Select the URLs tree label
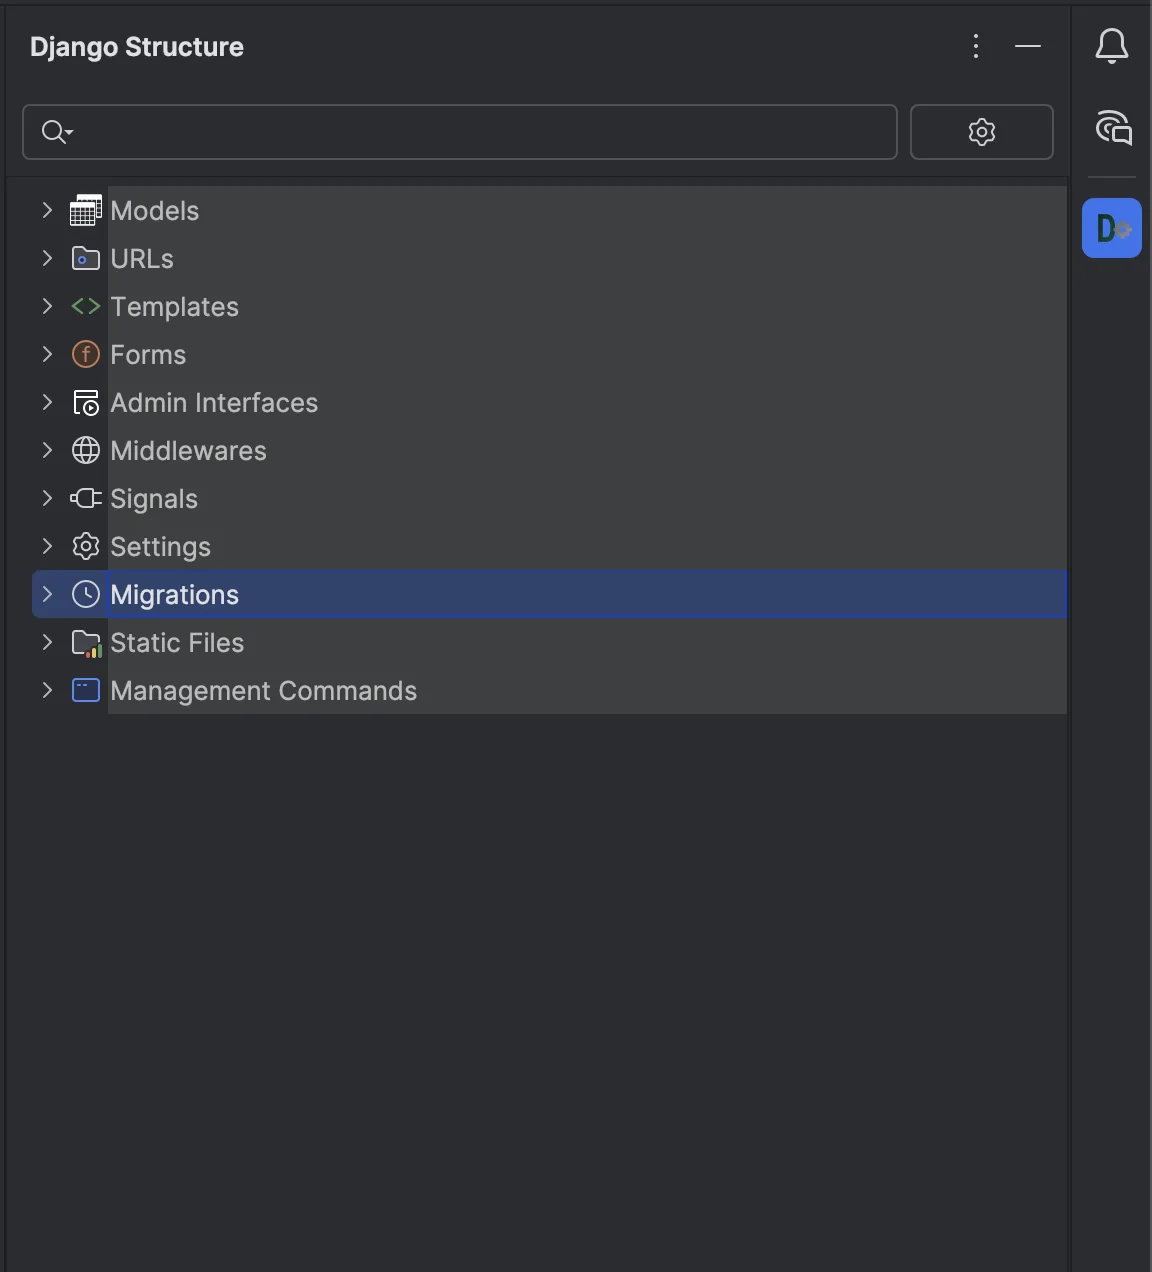This screenshot has height=1272, width=1152. [142, 259]
